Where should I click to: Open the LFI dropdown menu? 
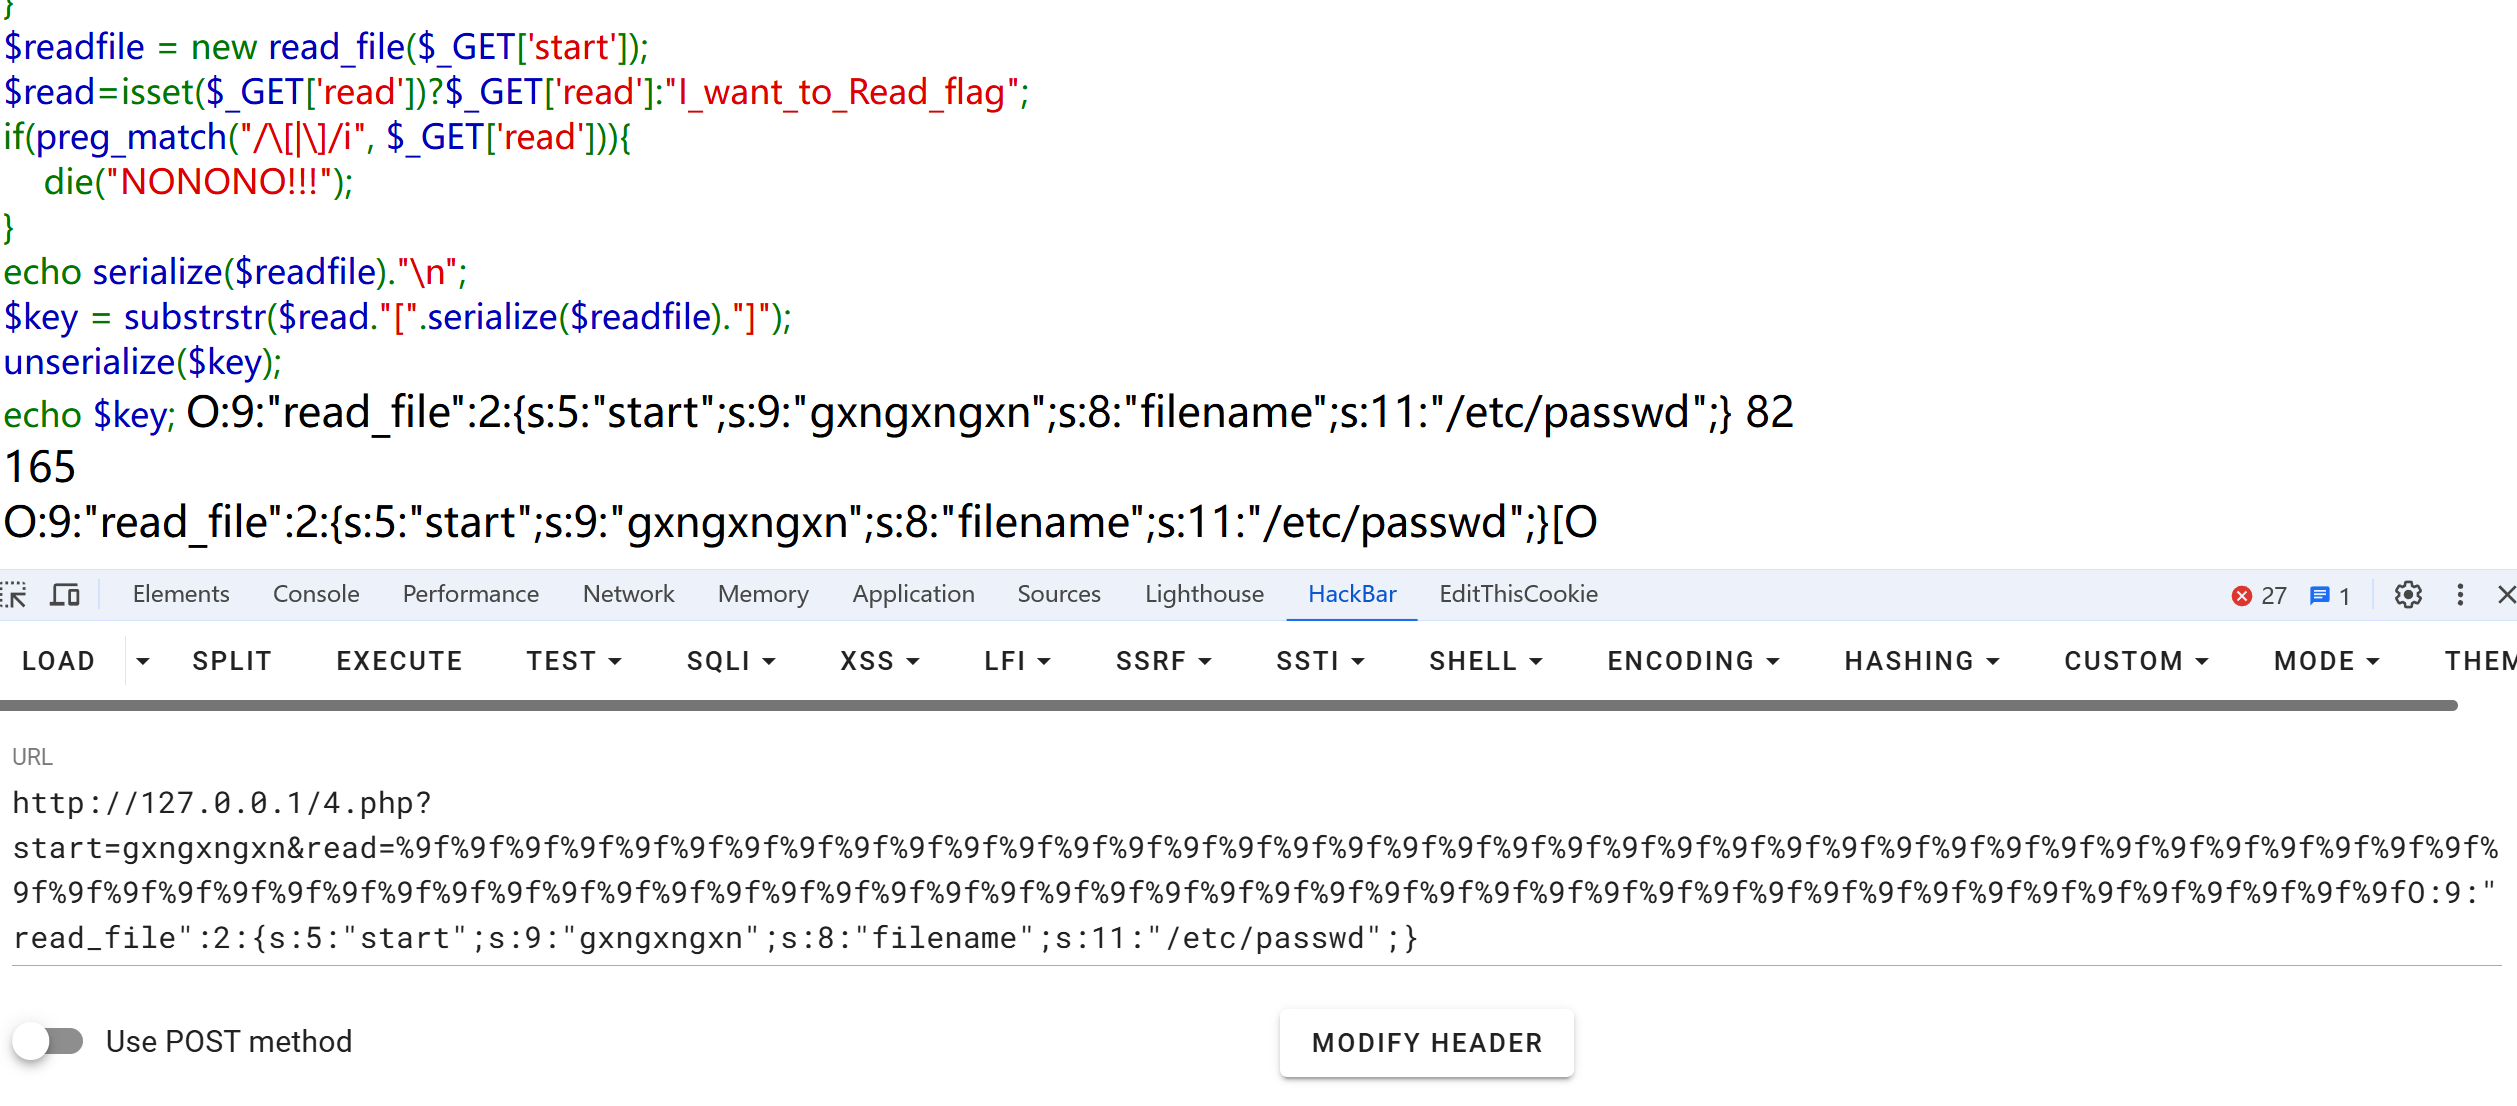(1017, 661)
